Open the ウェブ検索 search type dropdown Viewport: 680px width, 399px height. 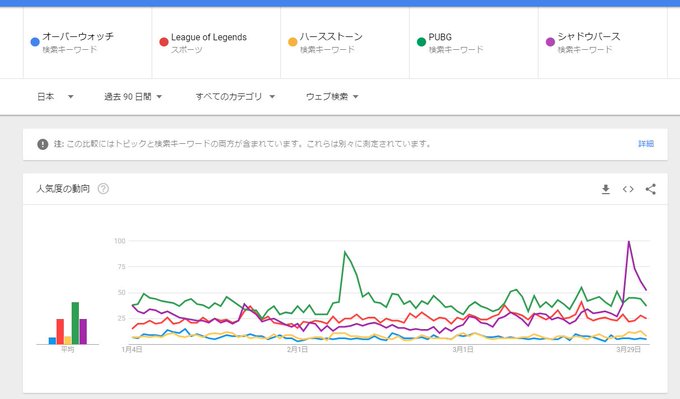pos(332,96)
